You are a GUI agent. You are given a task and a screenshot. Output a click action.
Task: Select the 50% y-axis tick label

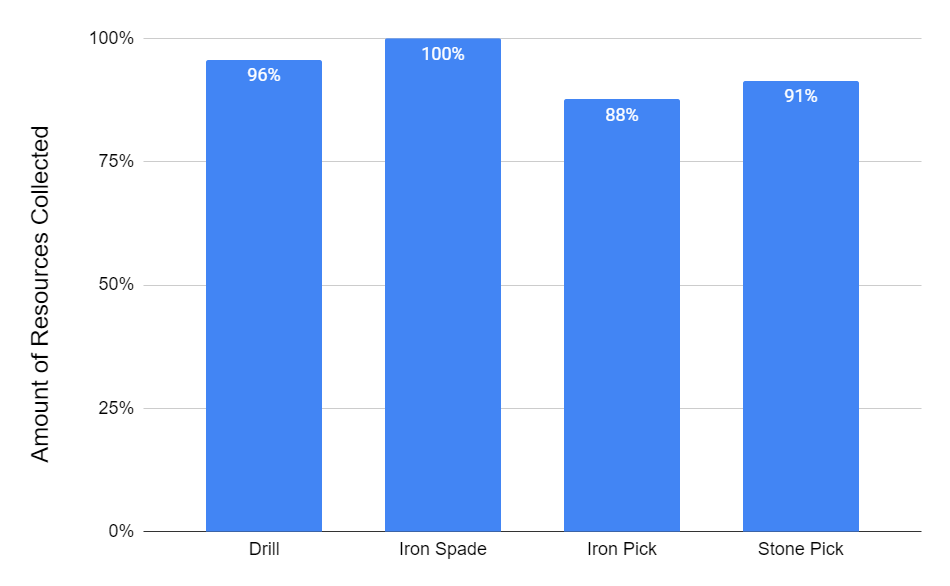[117, 285]
